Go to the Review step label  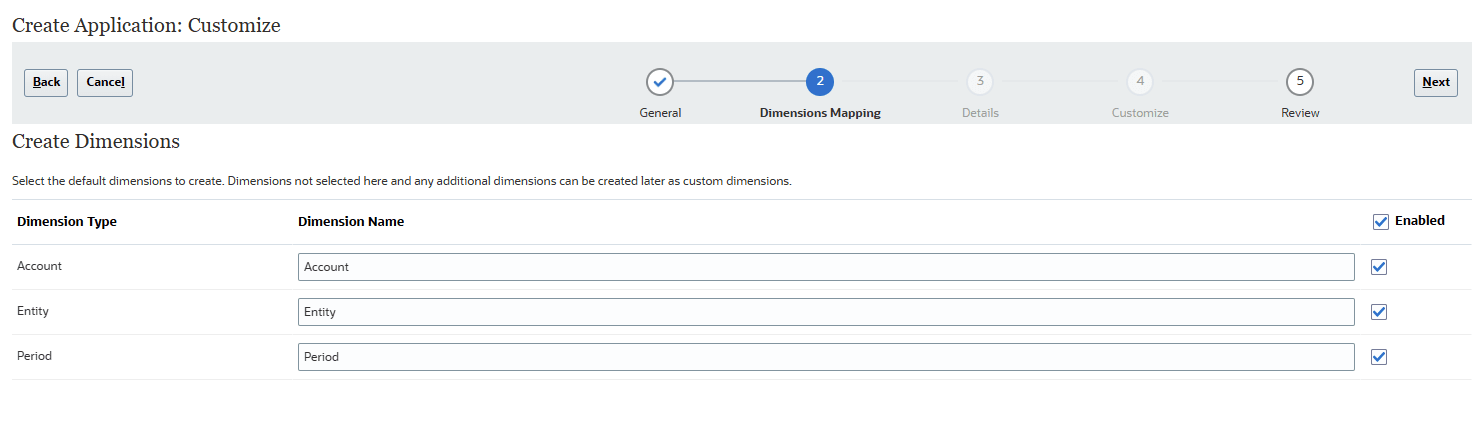1300,113
